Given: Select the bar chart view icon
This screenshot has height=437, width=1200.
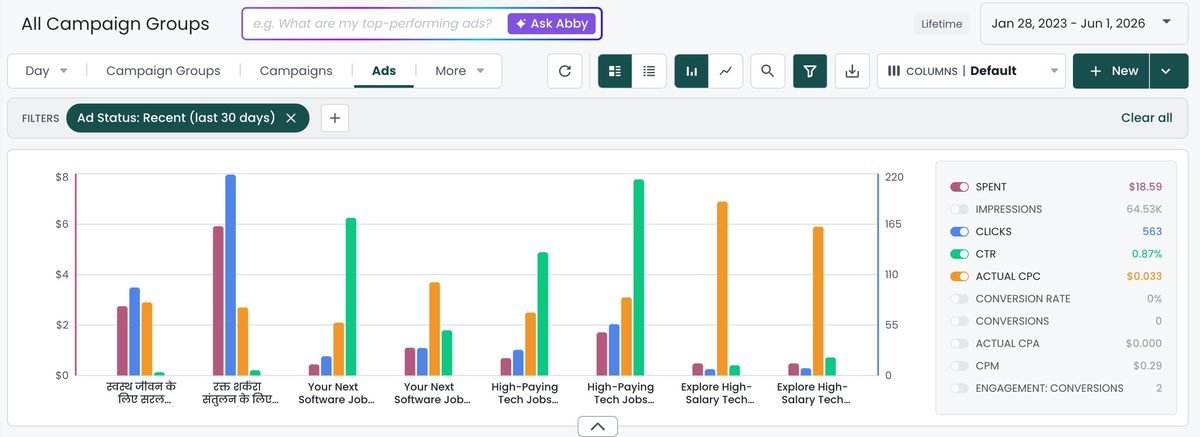Looking at the screenshot, I should tap(692, 71).
